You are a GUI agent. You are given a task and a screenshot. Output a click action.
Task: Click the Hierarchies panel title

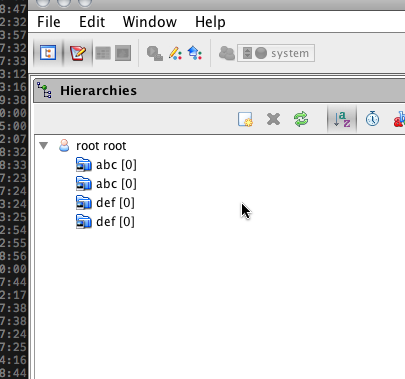click(98, 91)
